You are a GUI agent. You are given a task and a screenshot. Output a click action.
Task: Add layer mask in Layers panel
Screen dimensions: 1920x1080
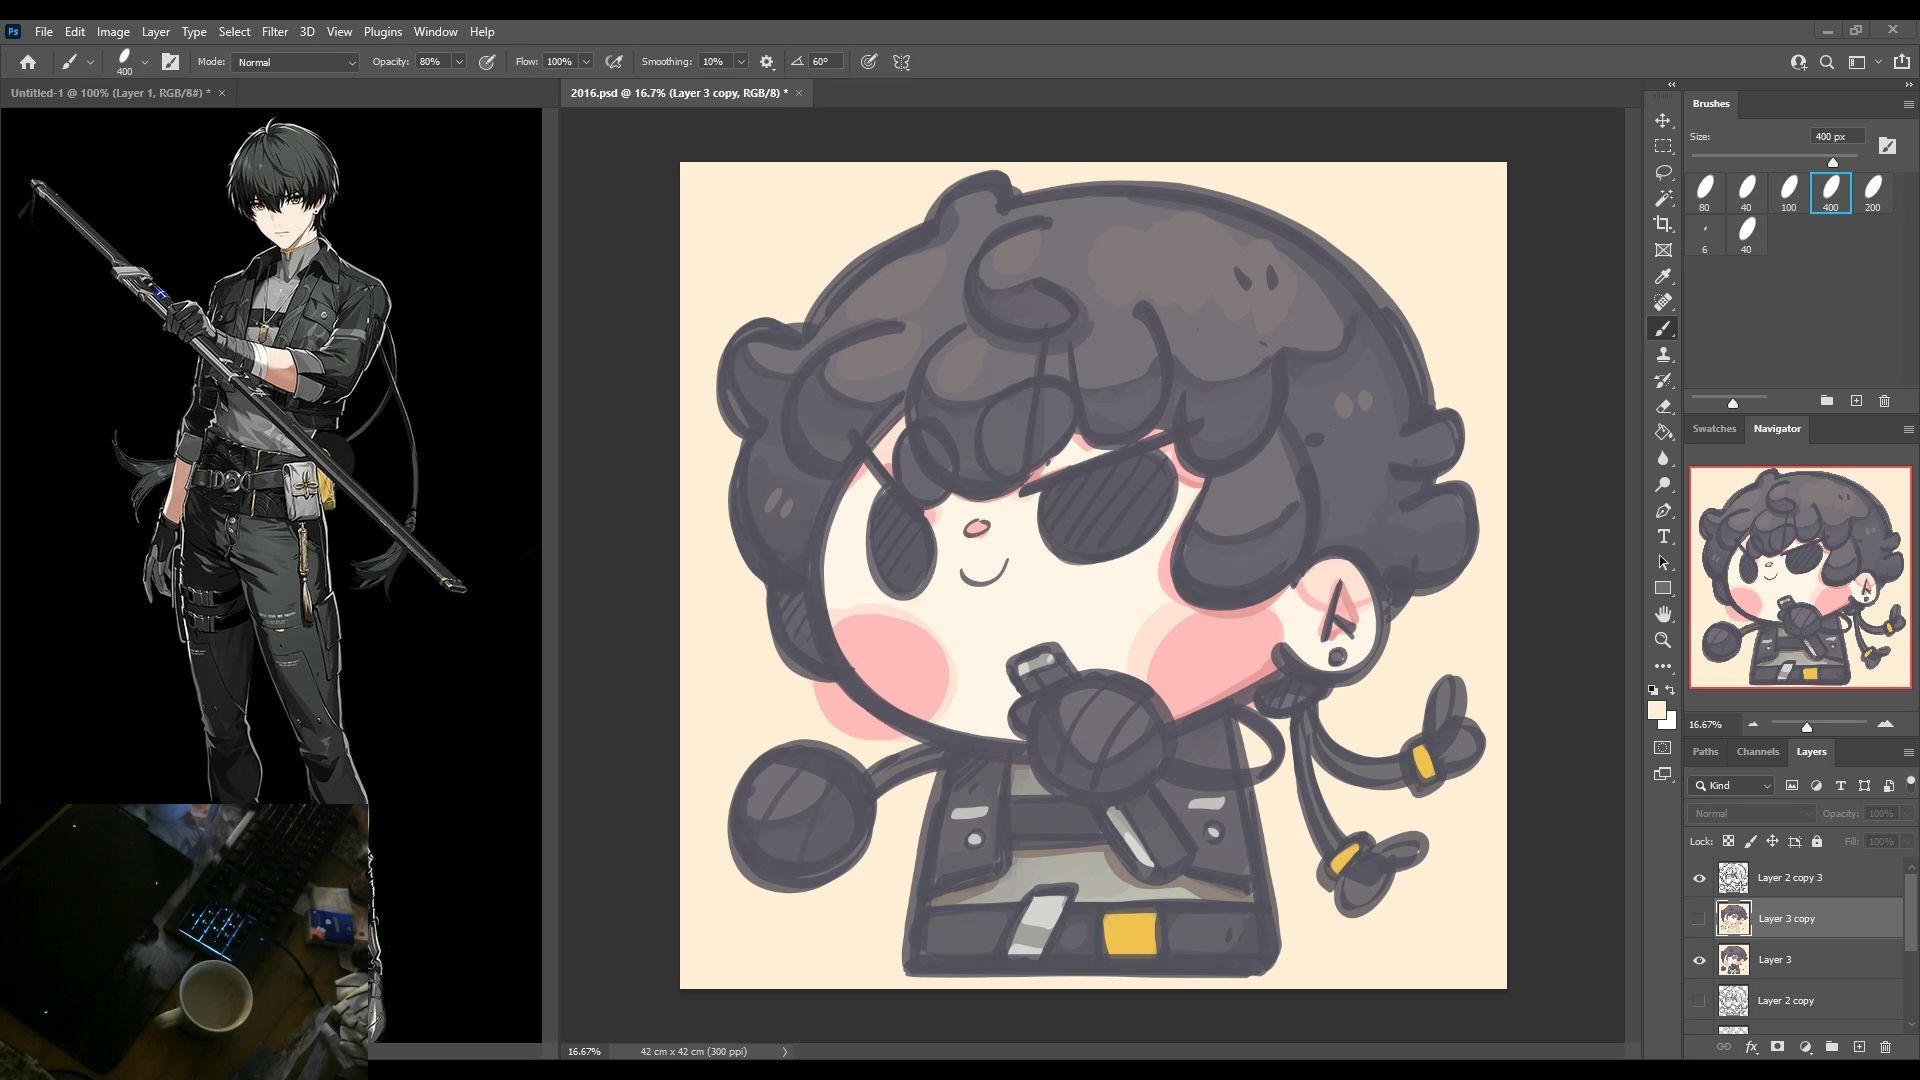[x=1777, y=1047]
